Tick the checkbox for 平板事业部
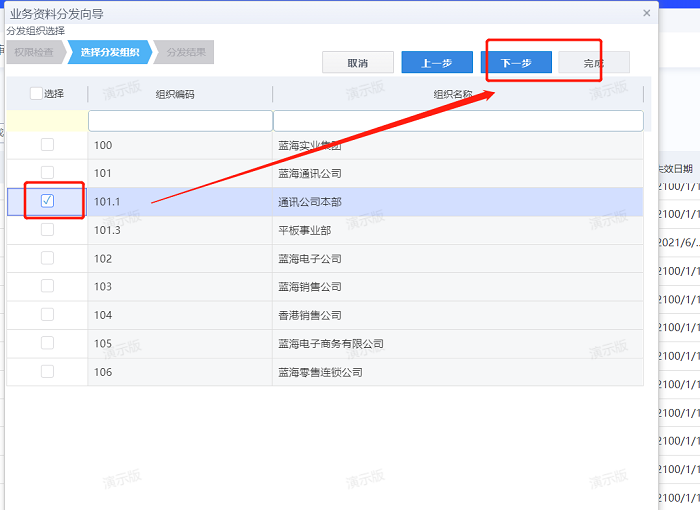Image resolution: width=700 pixels, height=510 pixels. point(47,230)
